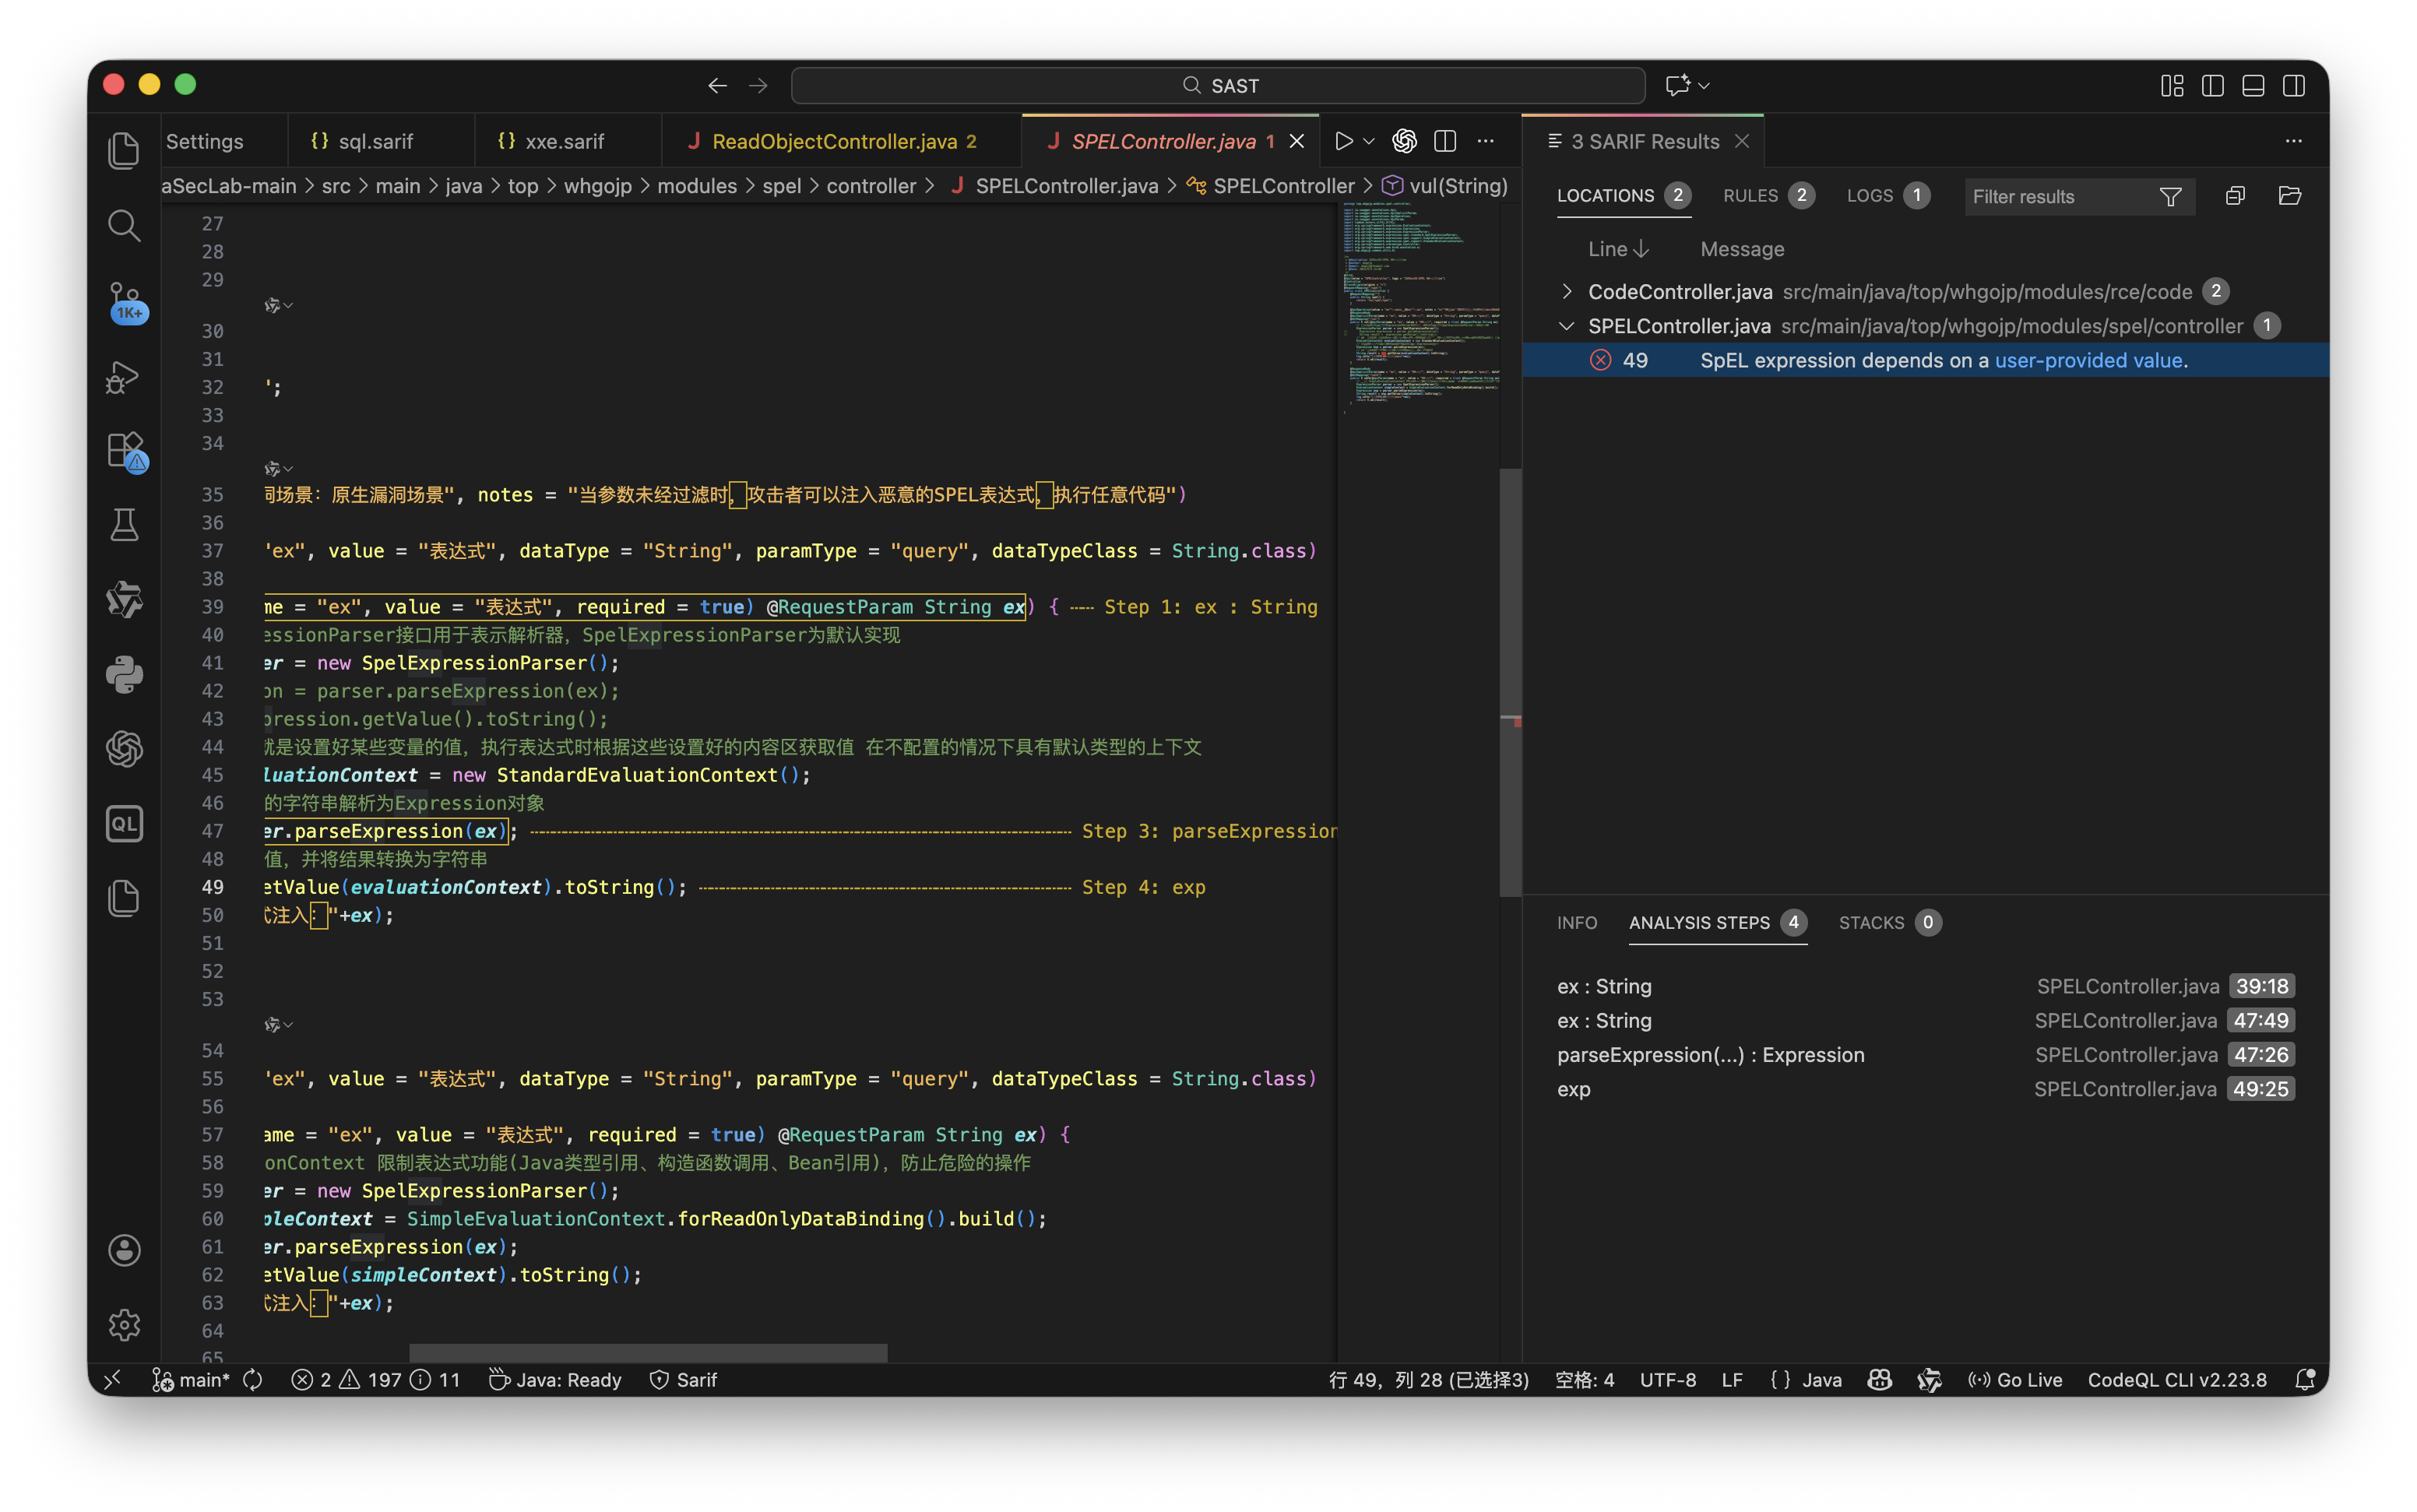The width and height of the screenshot is (2417, 1512).
Task: Click the split editor right icon
Action: click(x=1445, y=141)
